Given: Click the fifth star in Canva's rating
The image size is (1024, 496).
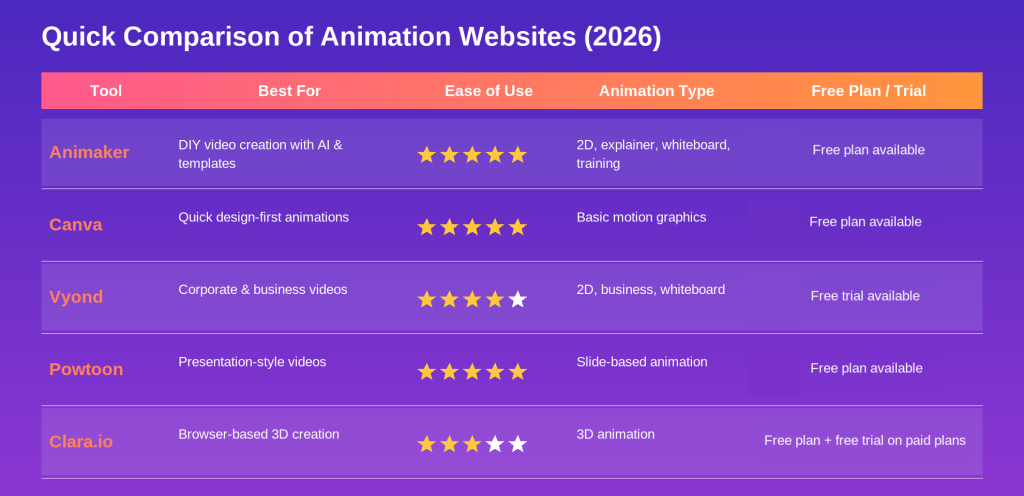Looking at the screenshot, I should coord(517,227).
